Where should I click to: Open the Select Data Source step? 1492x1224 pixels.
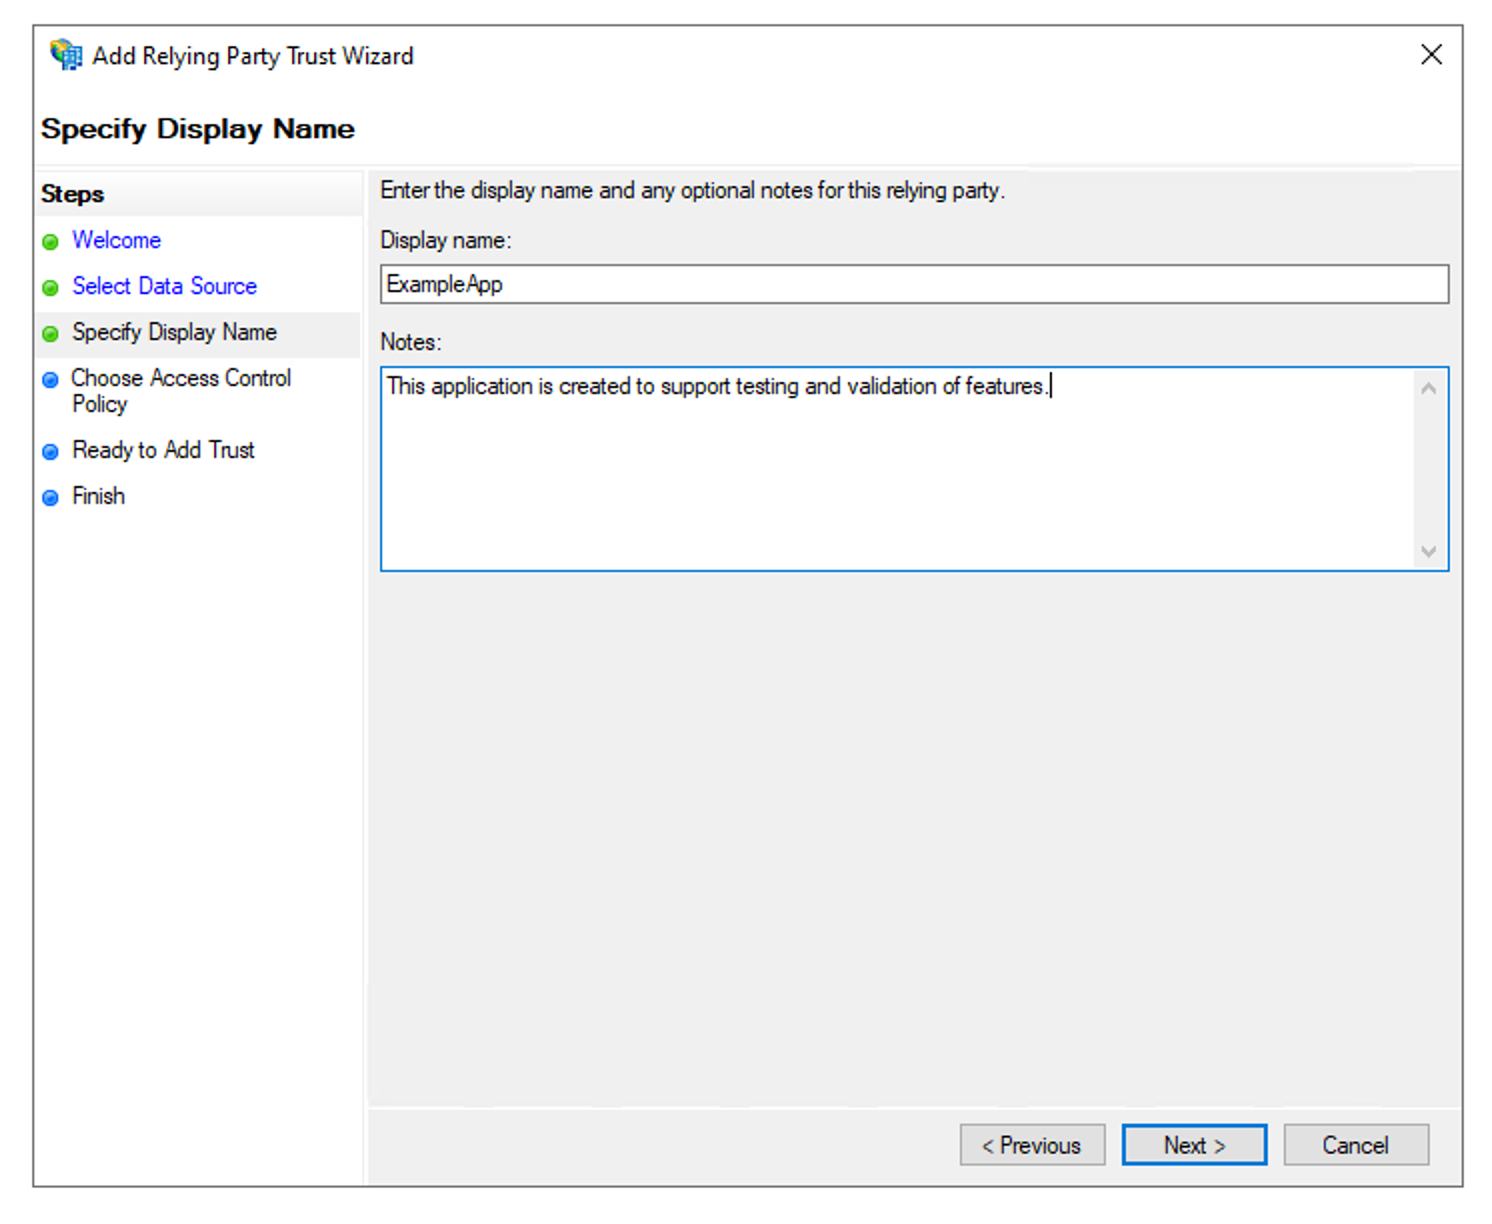(x=164, y=286)
